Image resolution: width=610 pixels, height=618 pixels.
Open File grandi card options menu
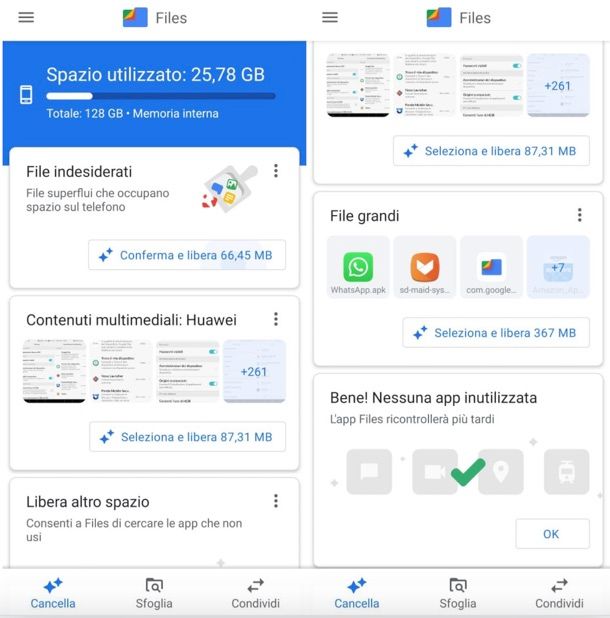tap(580, 215)
